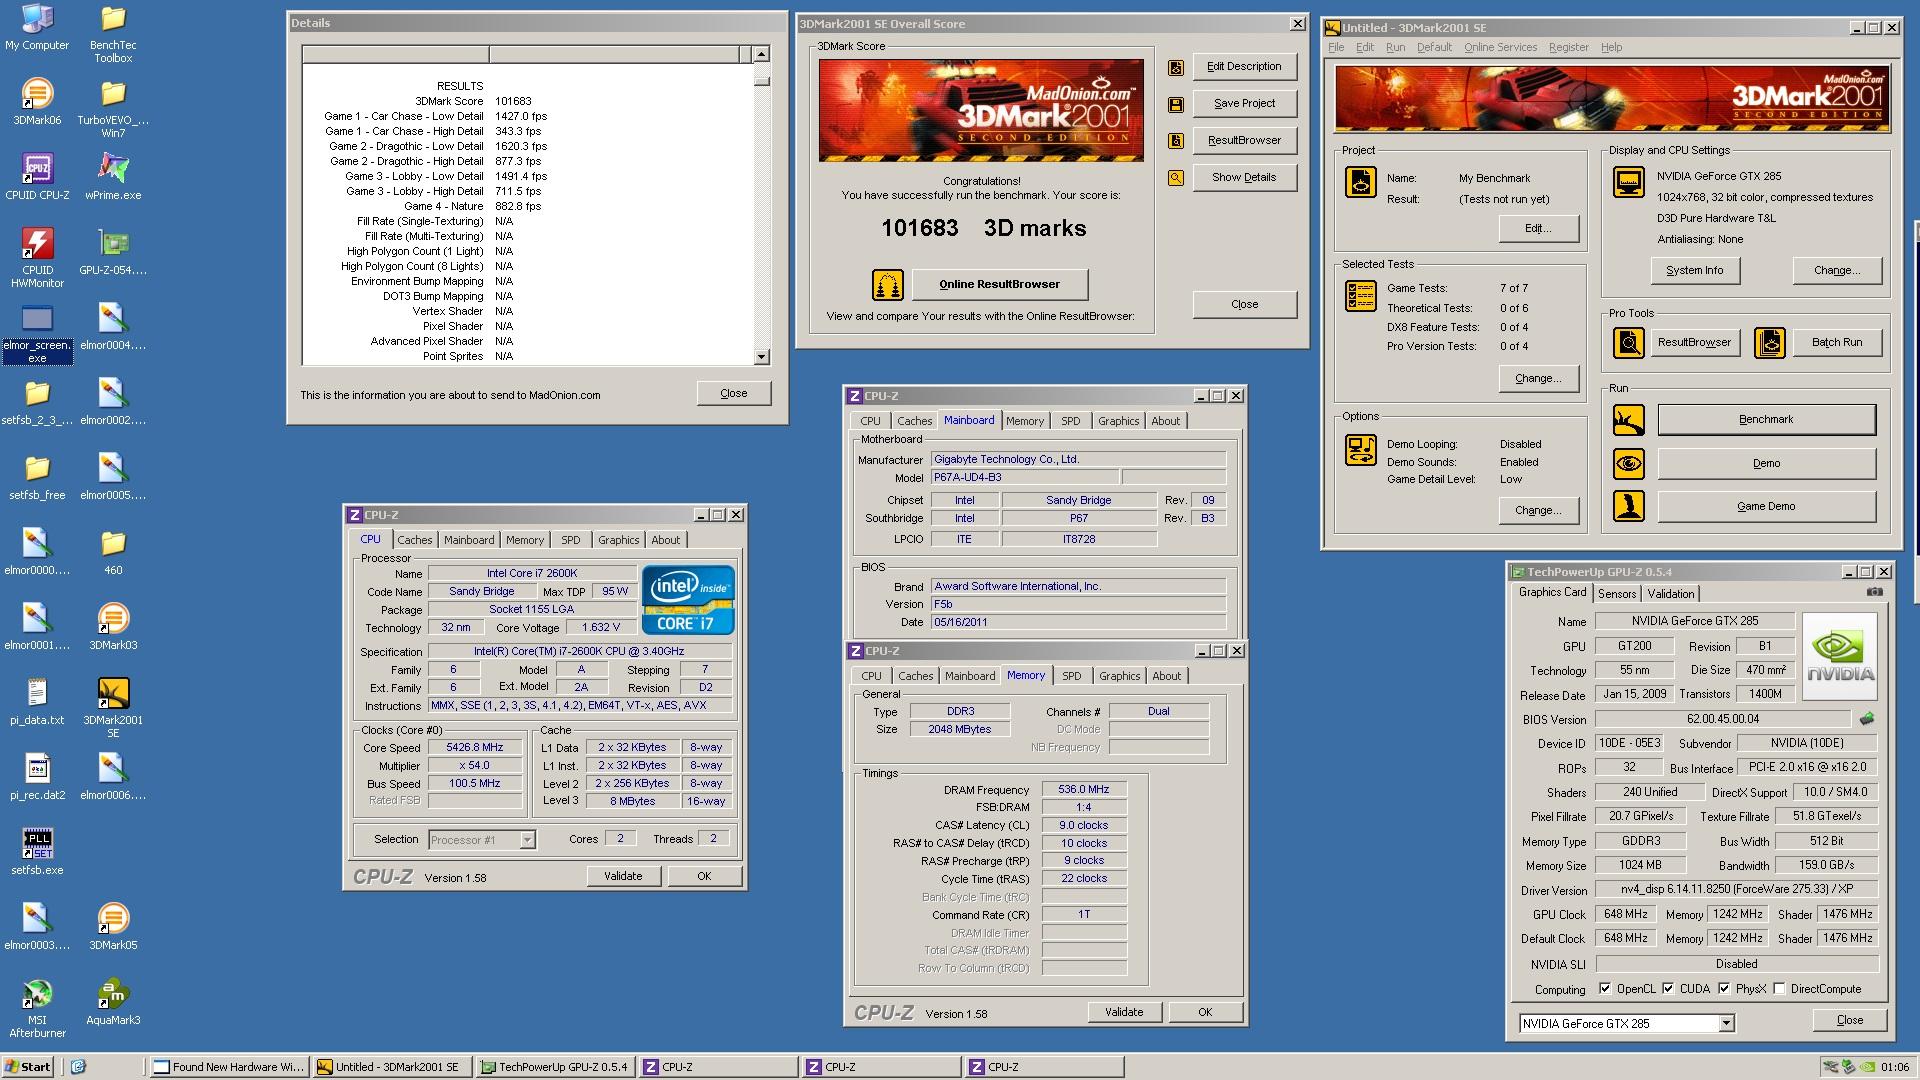Screen dimensions: 1920x1080
Task: Click Benchmark run icon in 3DMark2001
Action: [x=1628, y=420]
